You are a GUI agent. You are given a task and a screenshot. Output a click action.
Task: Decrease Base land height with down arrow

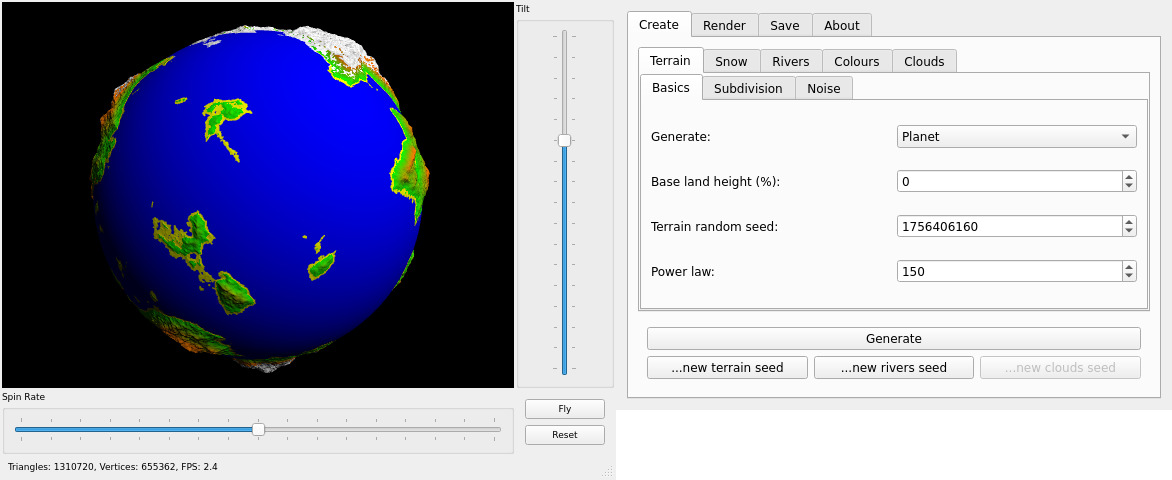point(1129,186)
